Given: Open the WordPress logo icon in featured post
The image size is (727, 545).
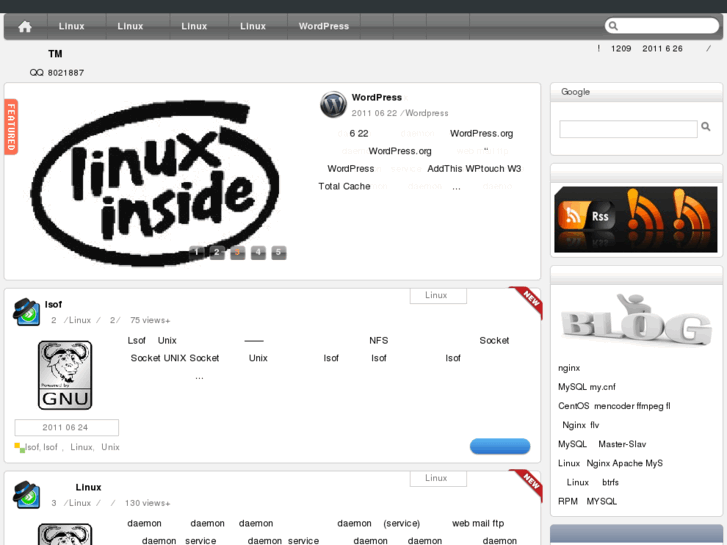Looking at the screenshot, I should (333, 104).
